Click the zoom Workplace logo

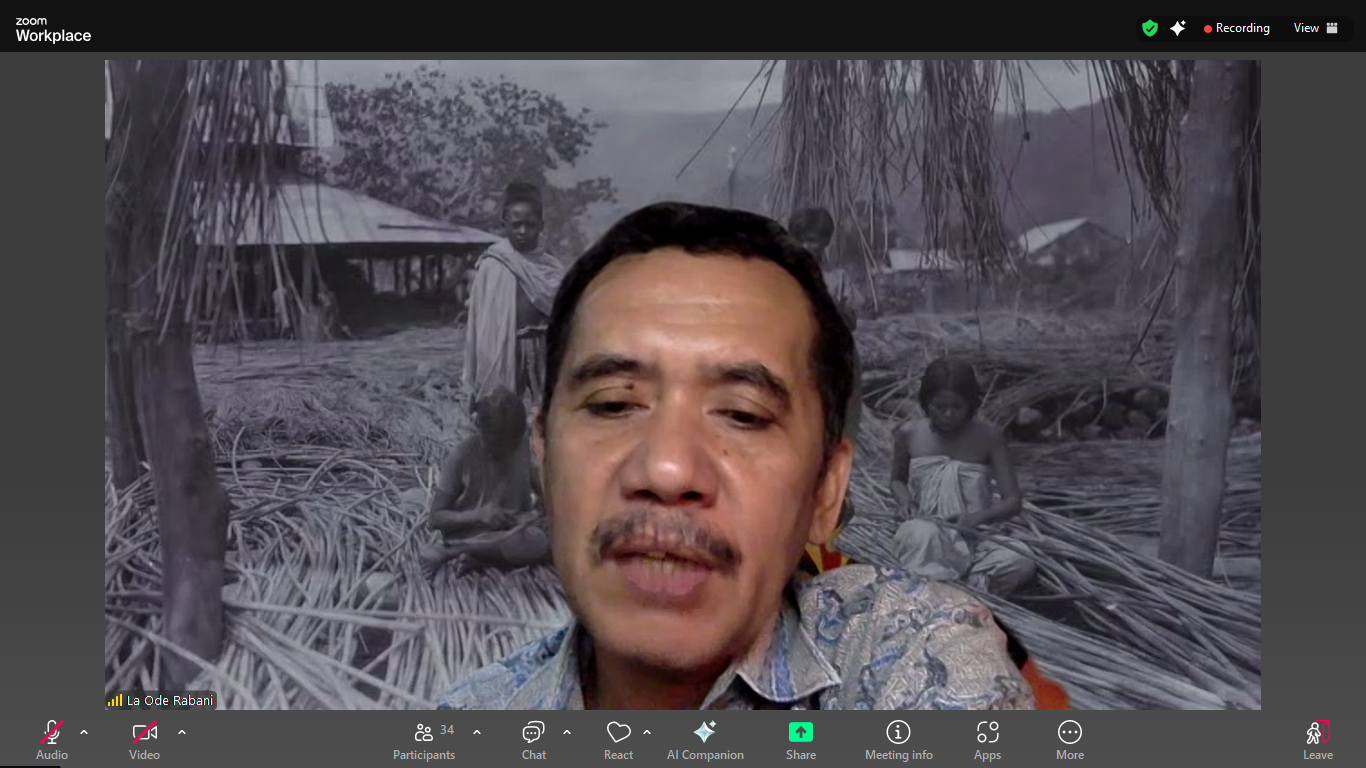(52, 28)
